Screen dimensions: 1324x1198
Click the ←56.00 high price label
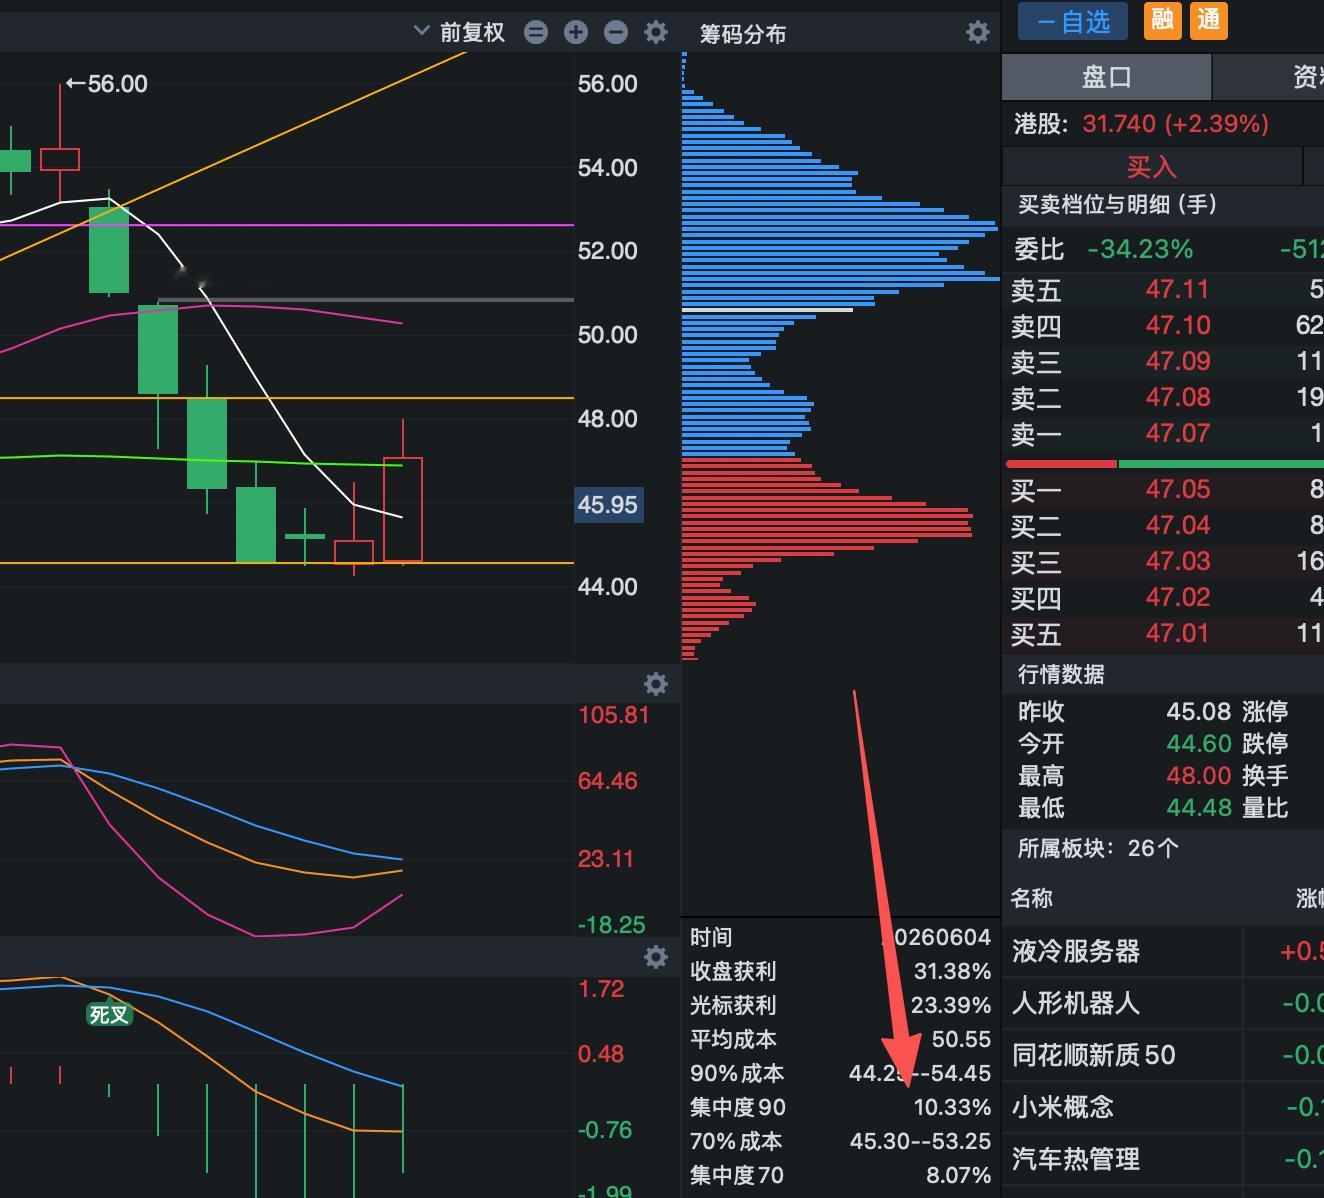106,84
